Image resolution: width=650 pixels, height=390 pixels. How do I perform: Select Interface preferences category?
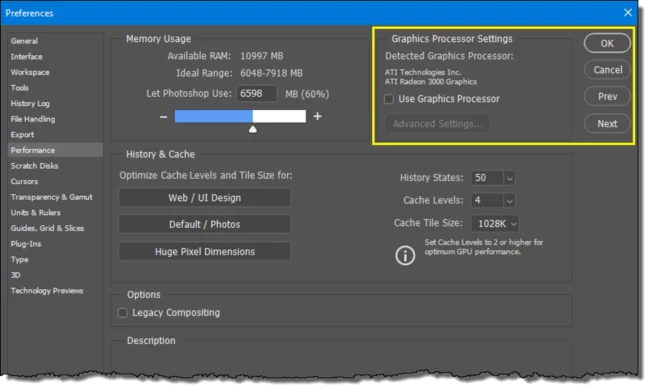pyautogui.click(x=55, y=57)
